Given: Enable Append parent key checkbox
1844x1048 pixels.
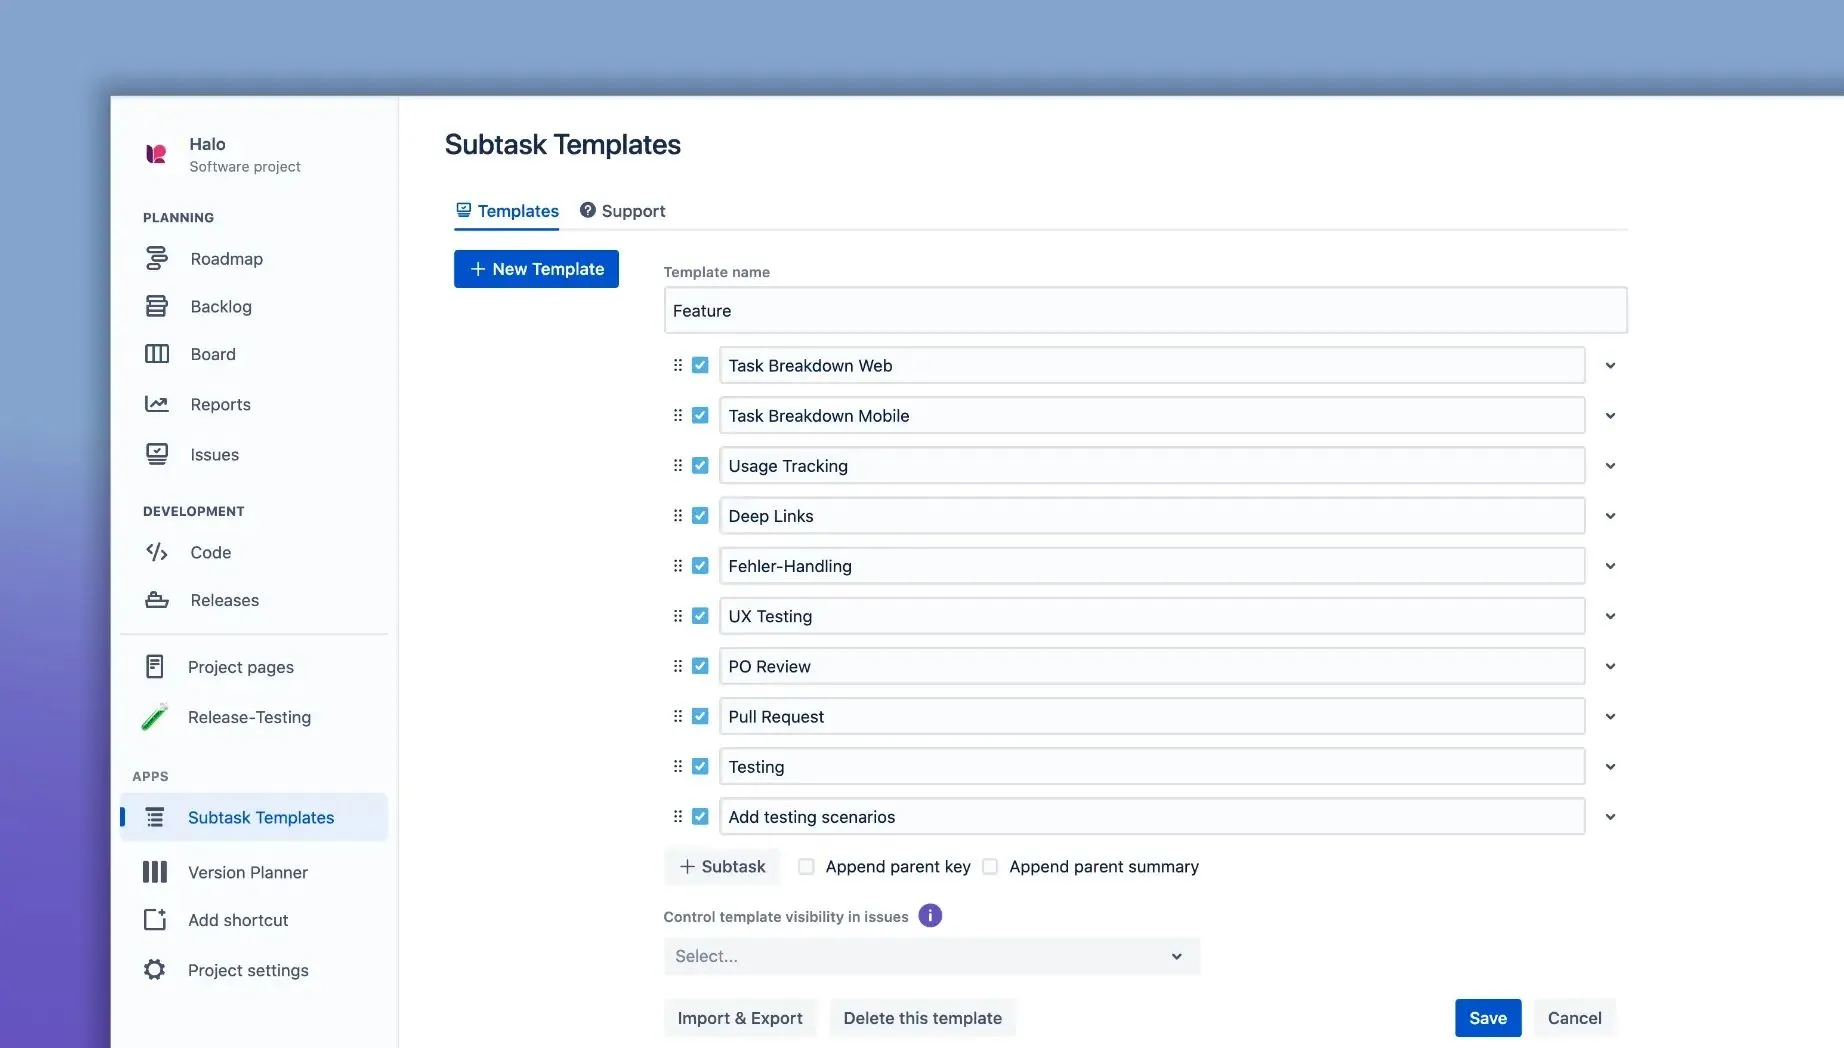Looking at the screenshot, I should coord(806,867).
